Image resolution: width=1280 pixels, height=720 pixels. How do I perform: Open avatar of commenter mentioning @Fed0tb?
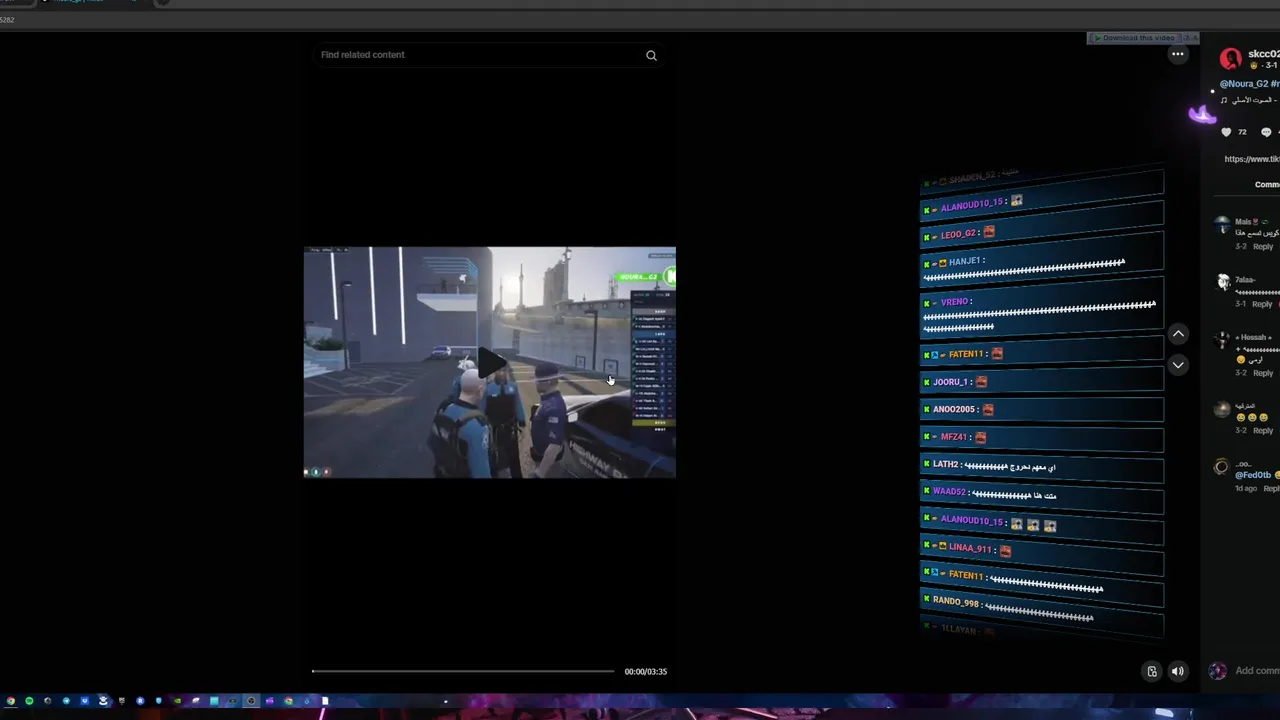click(1221, 467)
